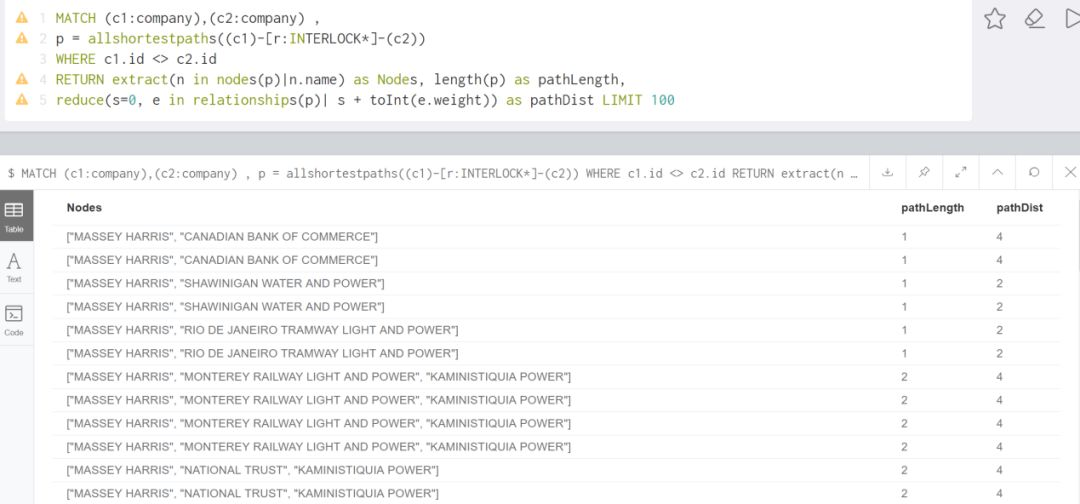Click the query text in result frame header
Viewport: 1080px width, 504px height.
coord(434,174)
